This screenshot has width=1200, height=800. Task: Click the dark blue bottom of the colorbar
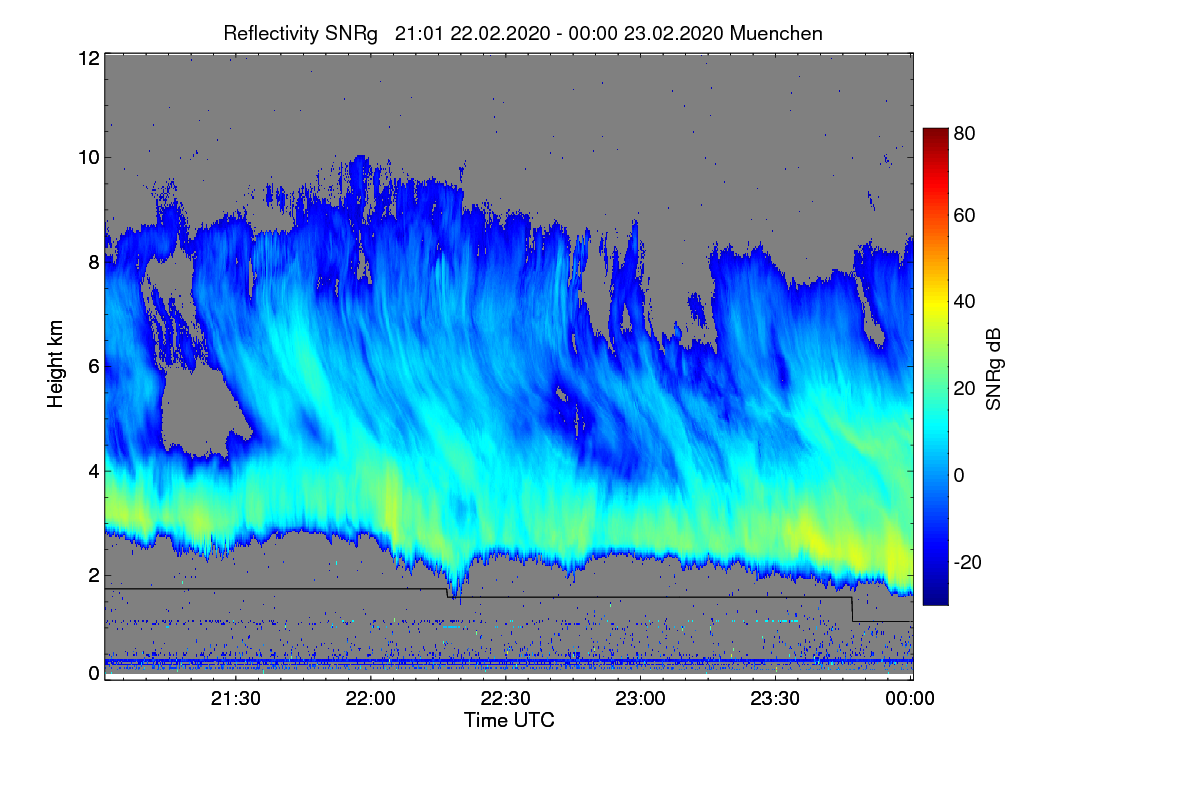point(935,595)
